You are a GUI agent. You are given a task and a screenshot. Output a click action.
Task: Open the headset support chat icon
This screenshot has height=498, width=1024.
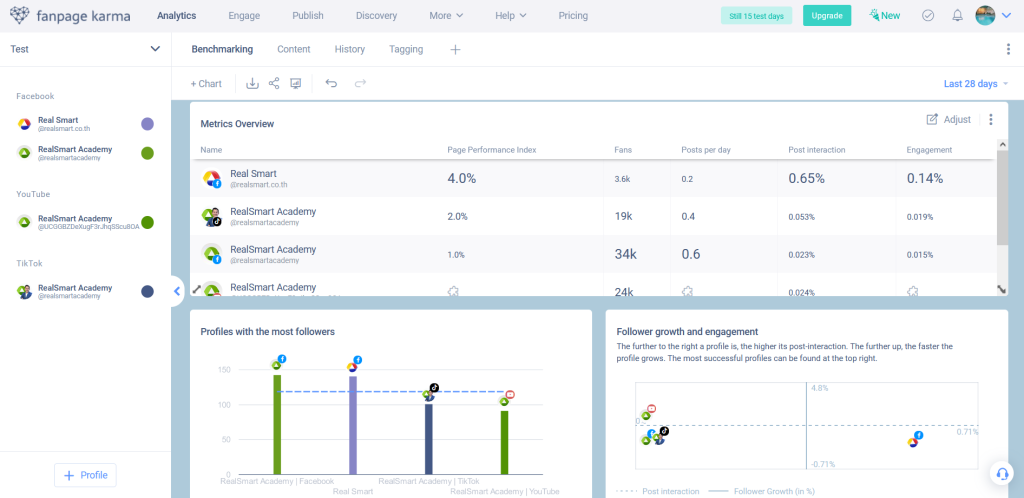(1000, 473)
